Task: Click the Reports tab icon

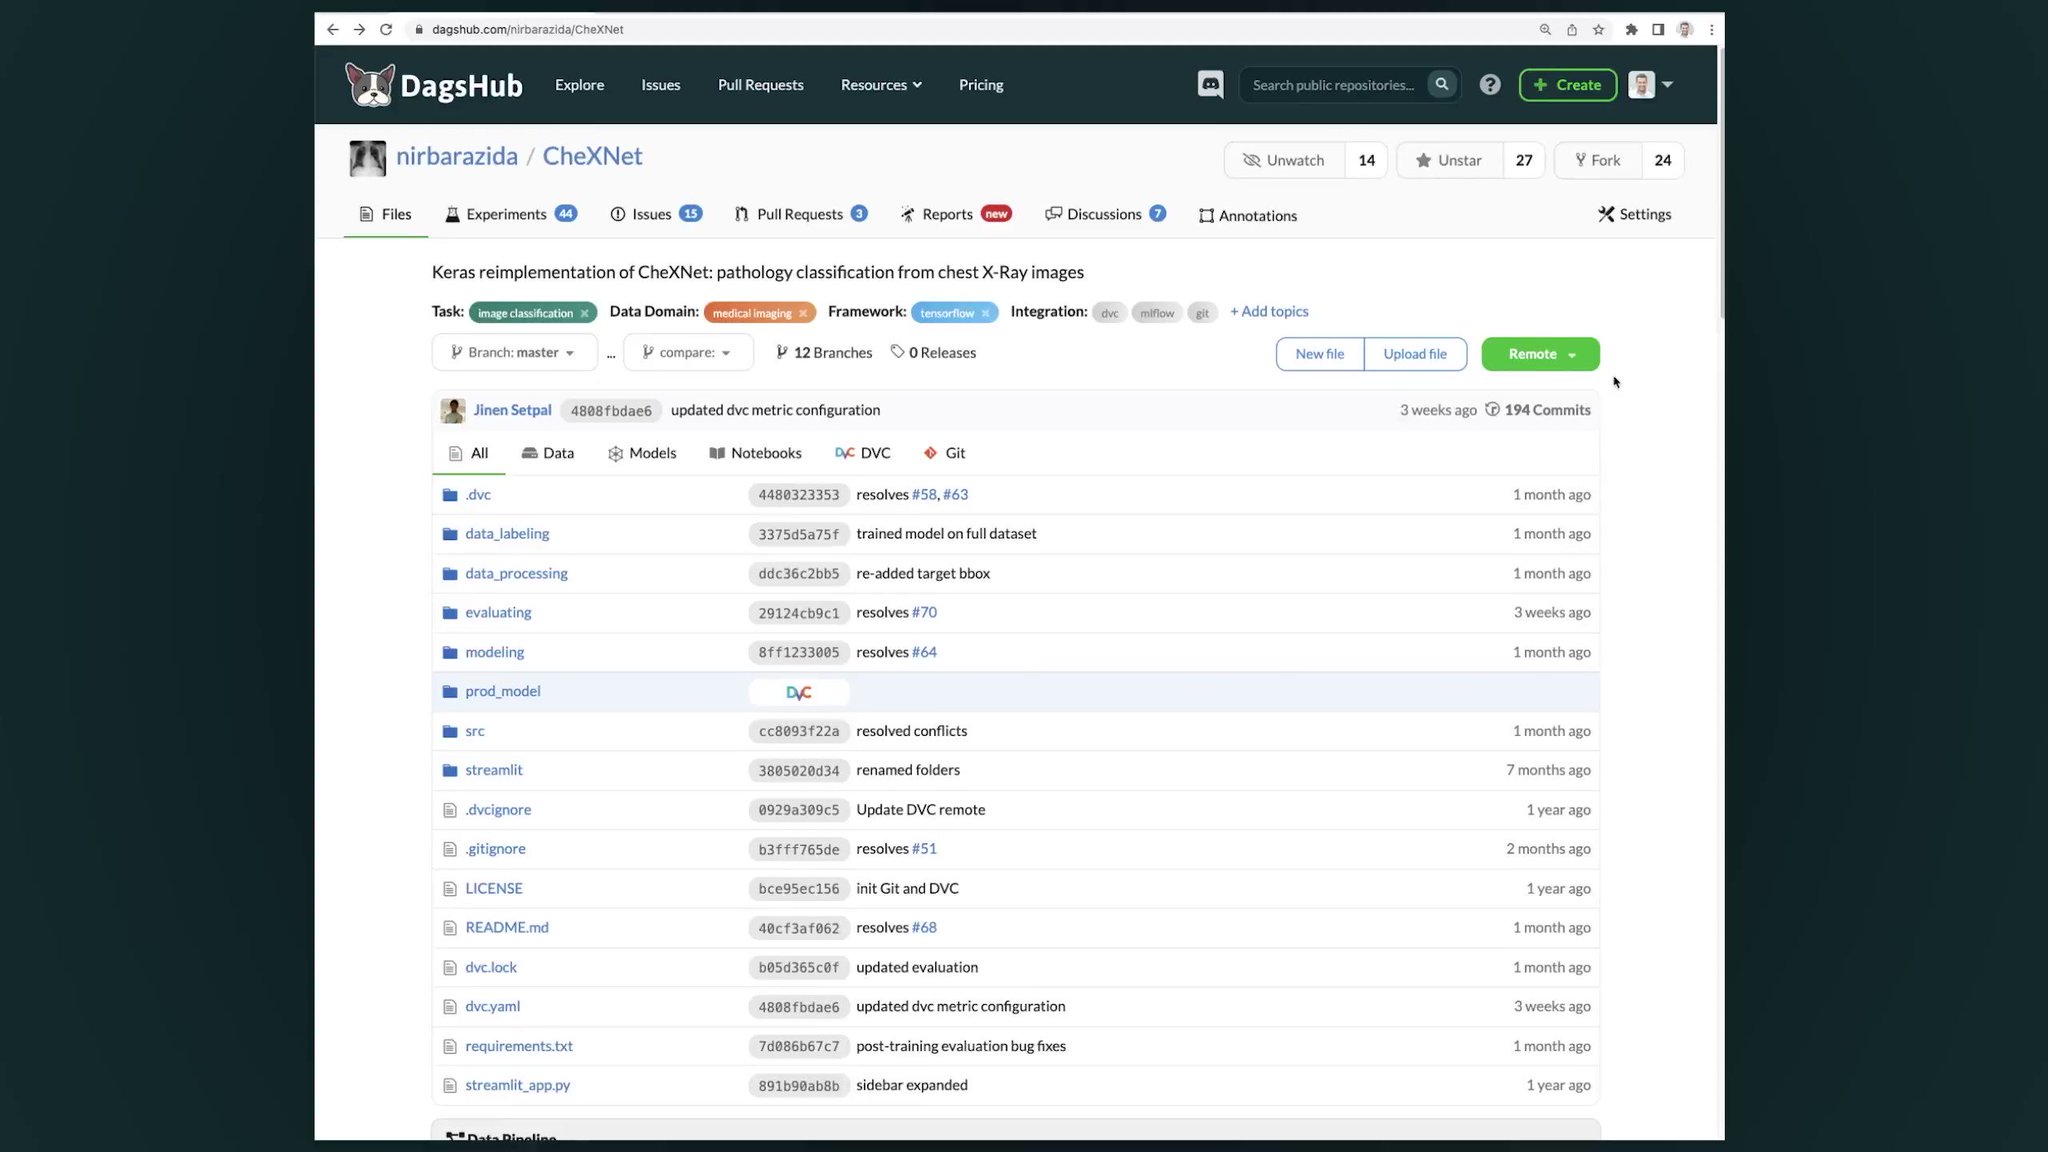Action: coord(908,214)
